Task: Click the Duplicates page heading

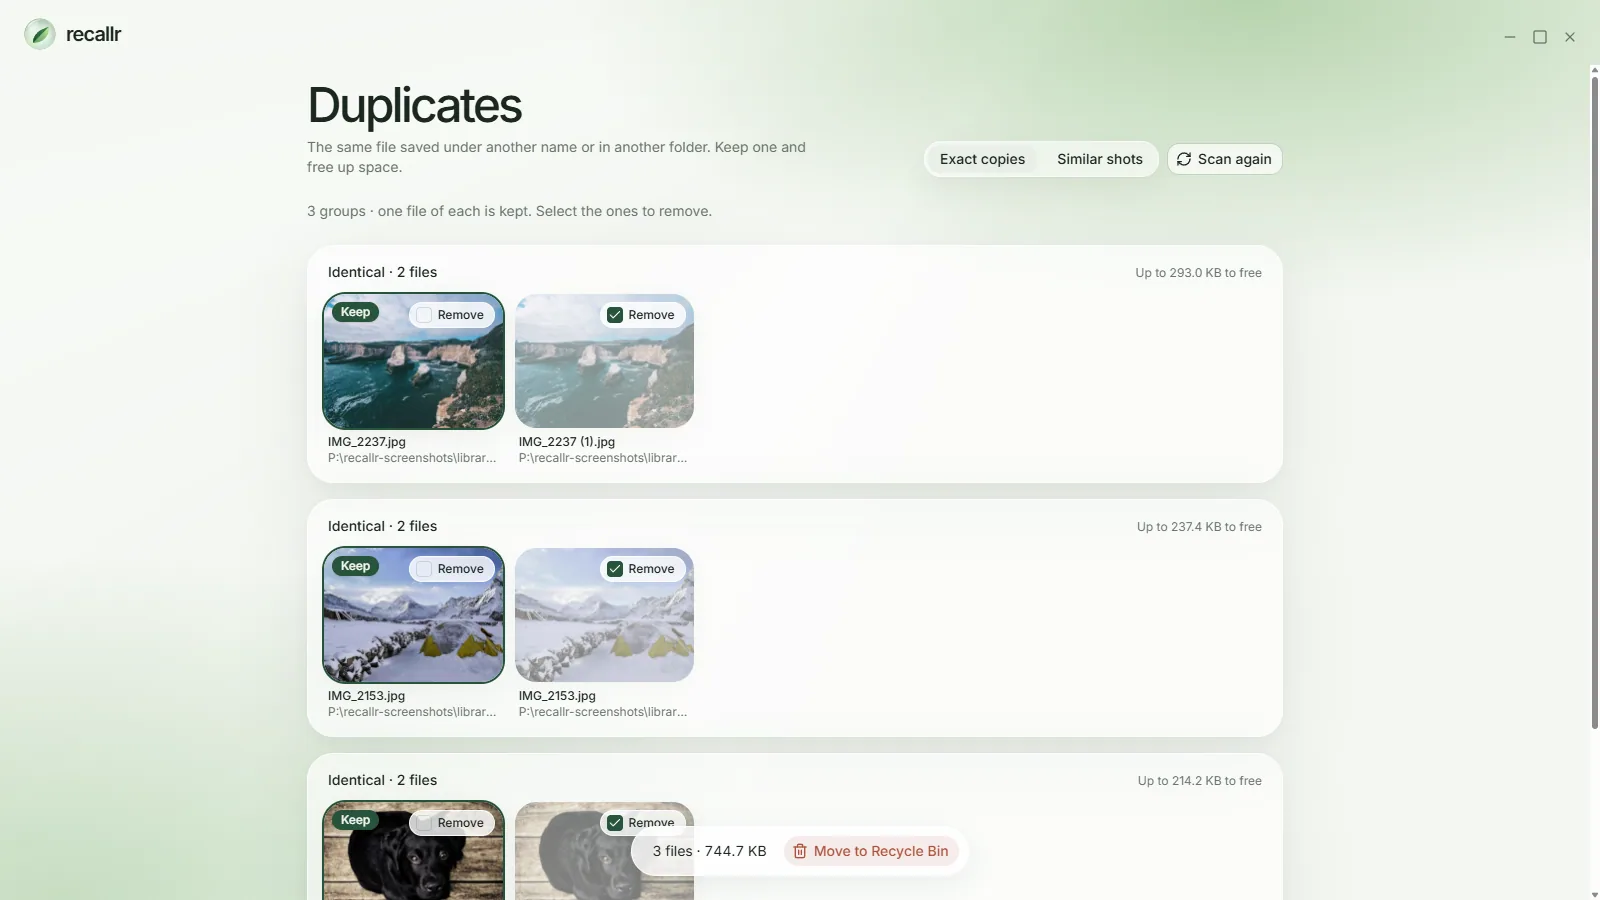Action: [414, 105]
